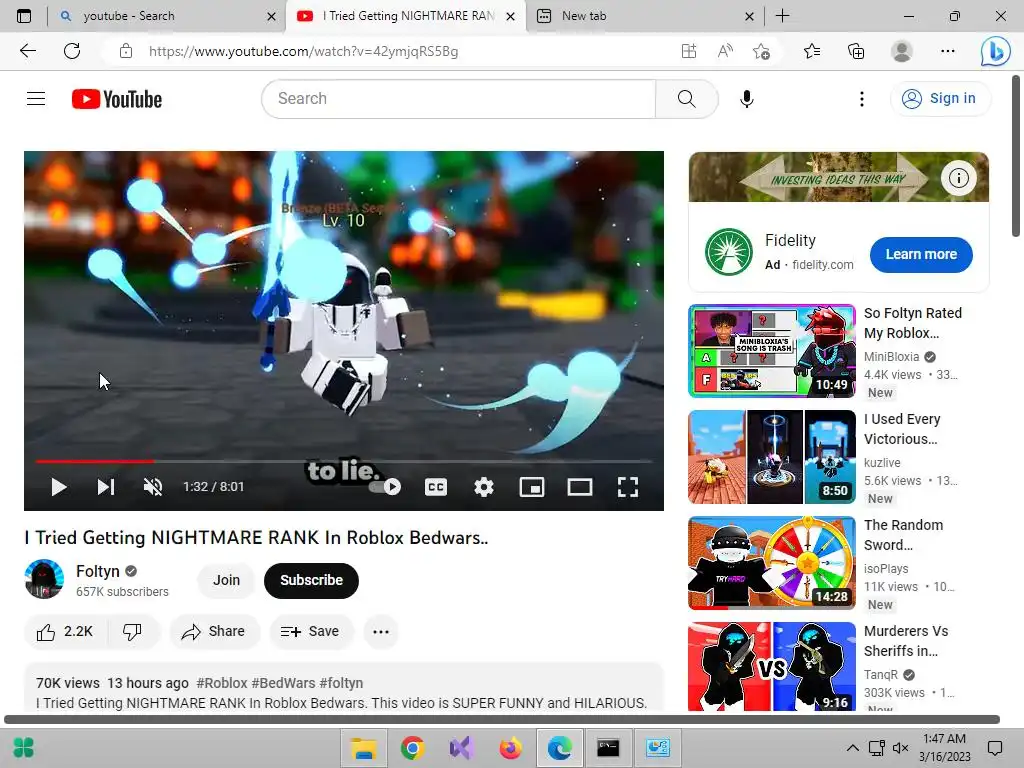
Task: Open a new browser tab
Action: [782, 16]
